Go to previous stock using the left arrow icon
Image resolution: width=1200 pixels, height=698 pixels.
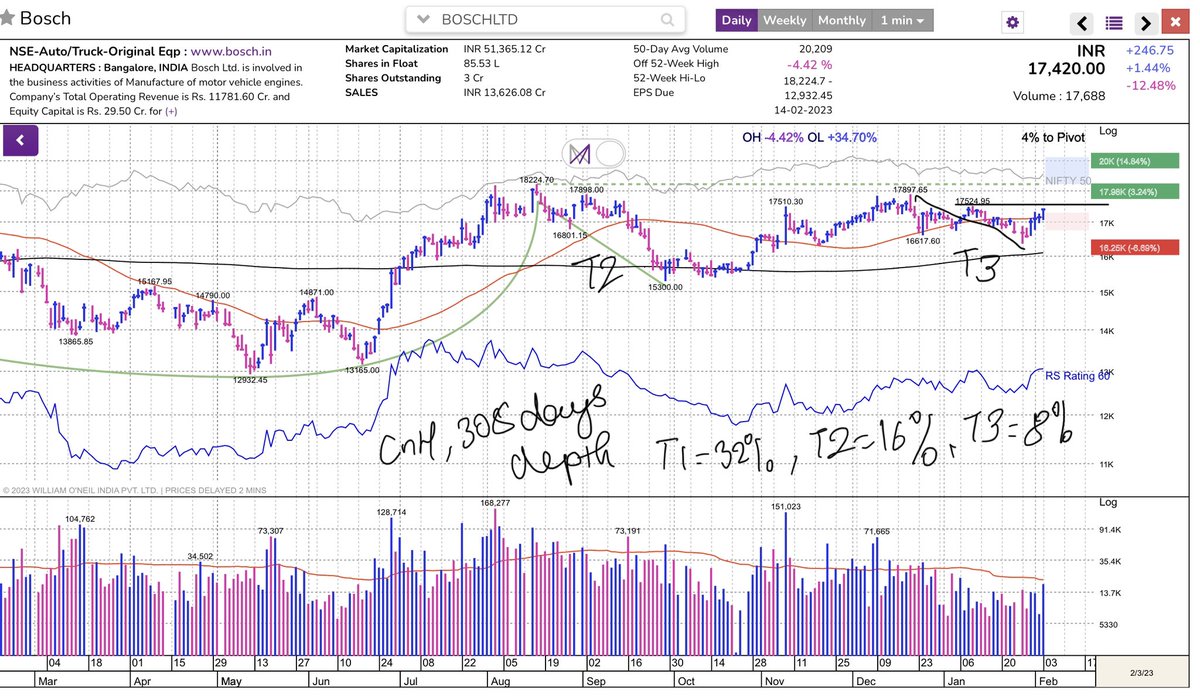click(1079, 20)
